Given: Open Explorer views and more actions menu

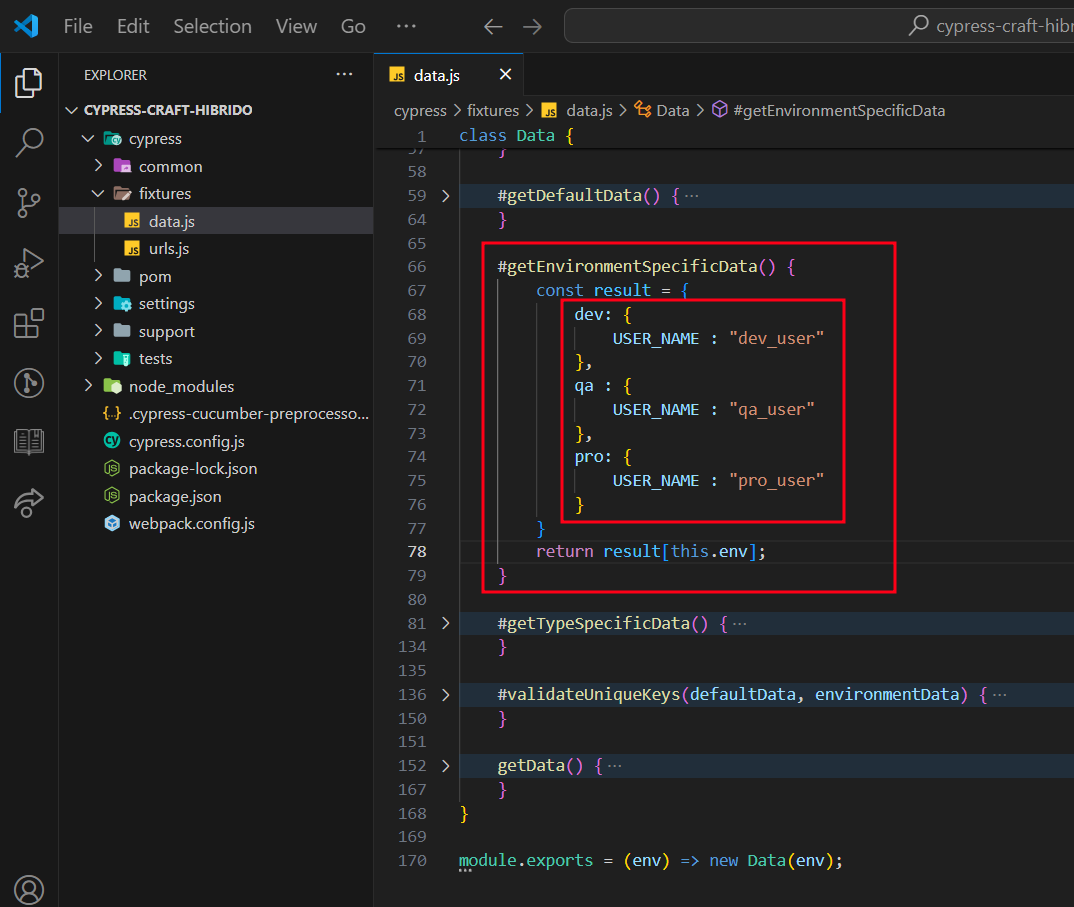Looking at the screenshot, I should click(345, 74).
